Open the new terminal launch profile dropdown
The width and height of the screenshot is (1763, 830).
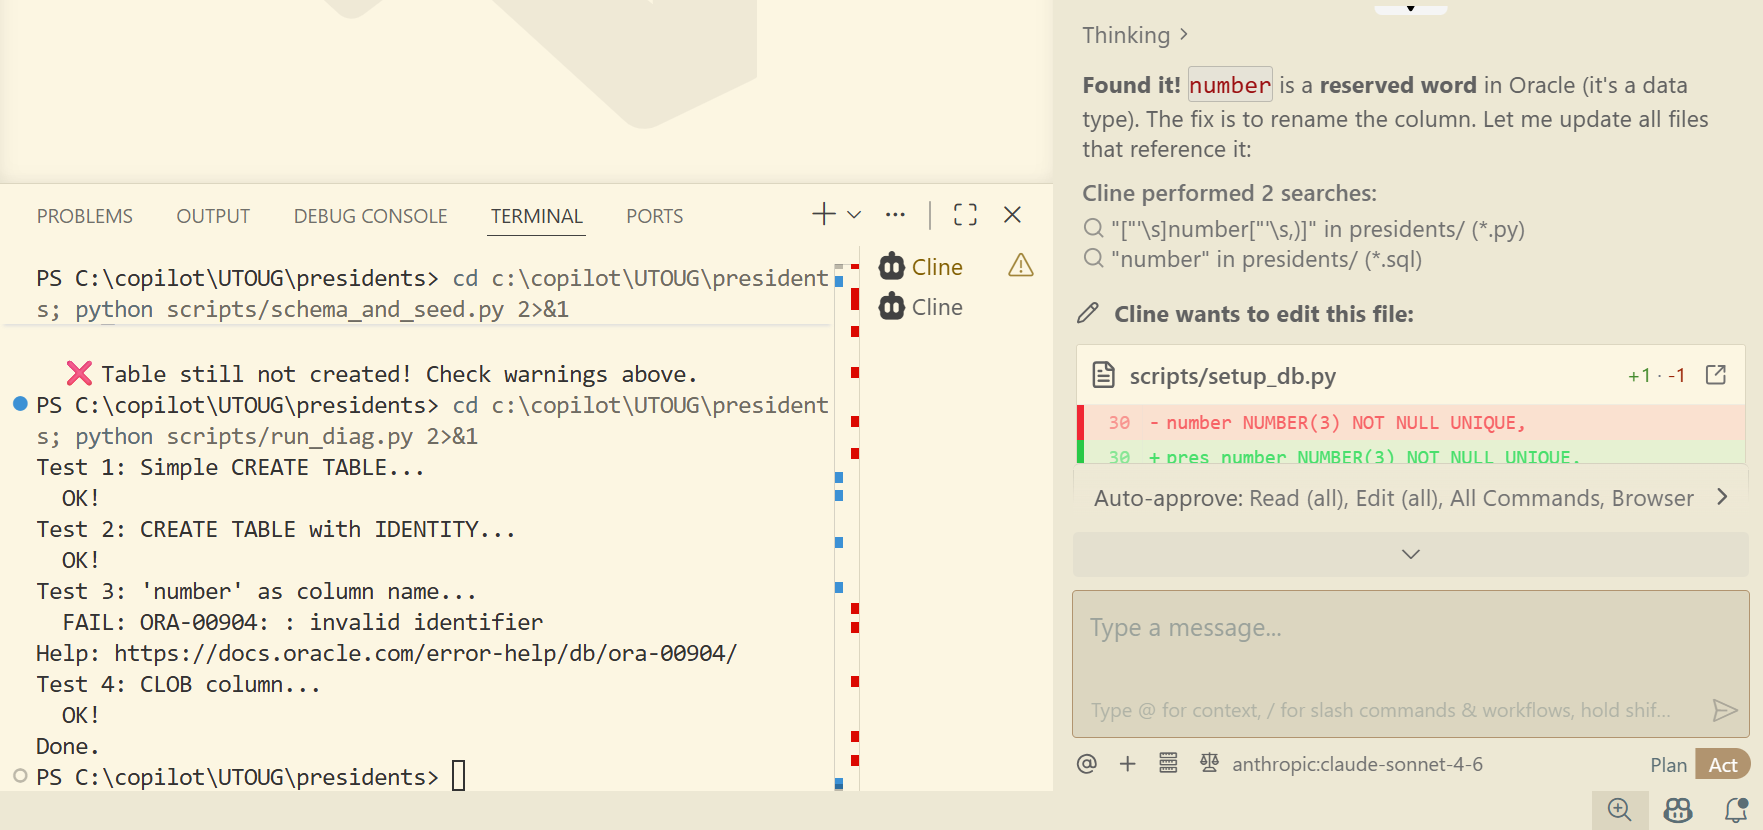pyautogui.click(x=854, y=215)
